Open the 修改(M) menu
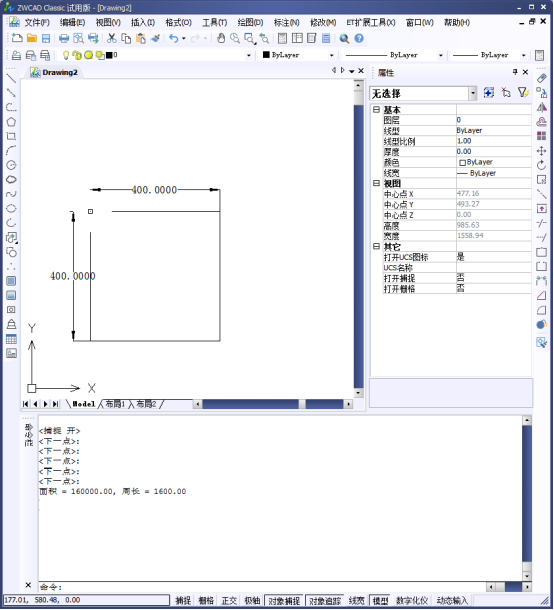This screenshot has height=610, width=554. pyautogui.click(x=323, y=23)
